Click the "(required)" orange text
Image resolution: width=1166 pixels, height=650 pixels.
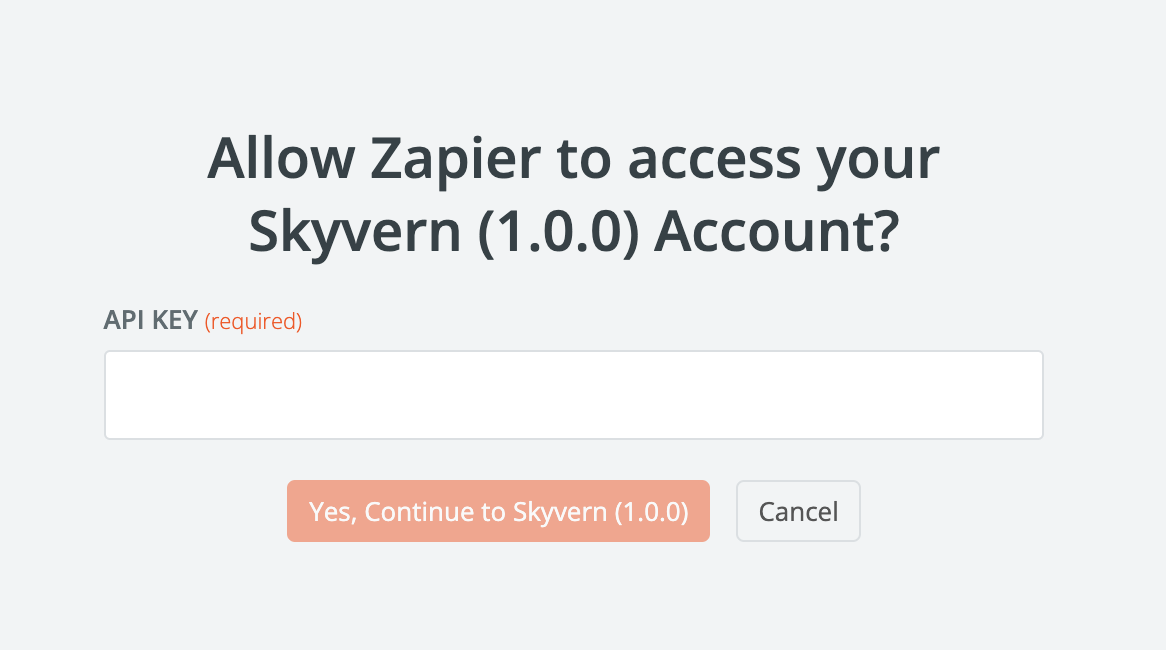pyautogui.click(x=253, y=322)
